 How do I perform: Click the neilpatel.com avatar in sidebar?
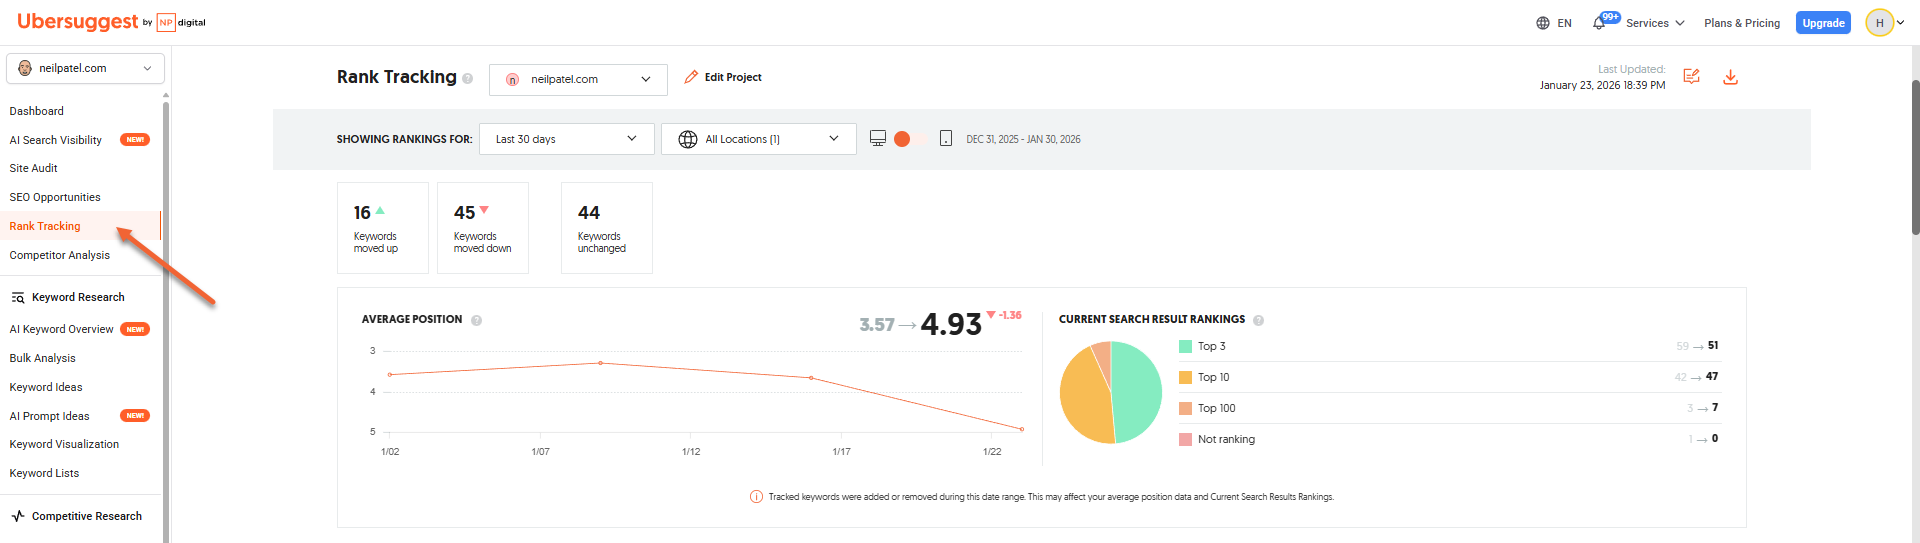click(25, 68)
